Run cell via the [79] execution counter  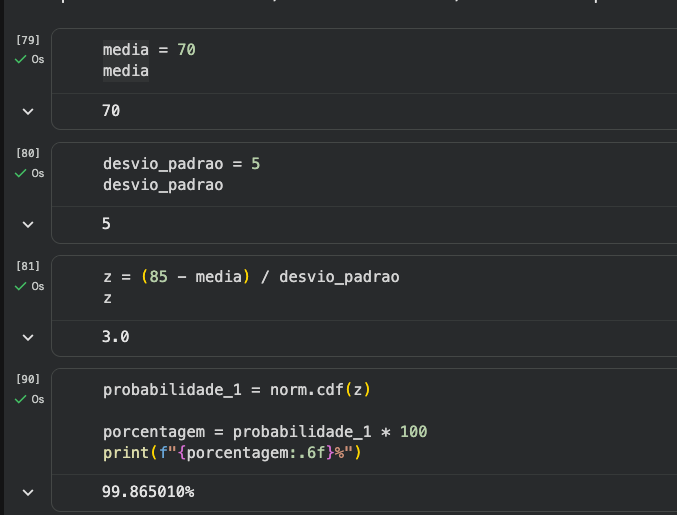pos(28,40)
